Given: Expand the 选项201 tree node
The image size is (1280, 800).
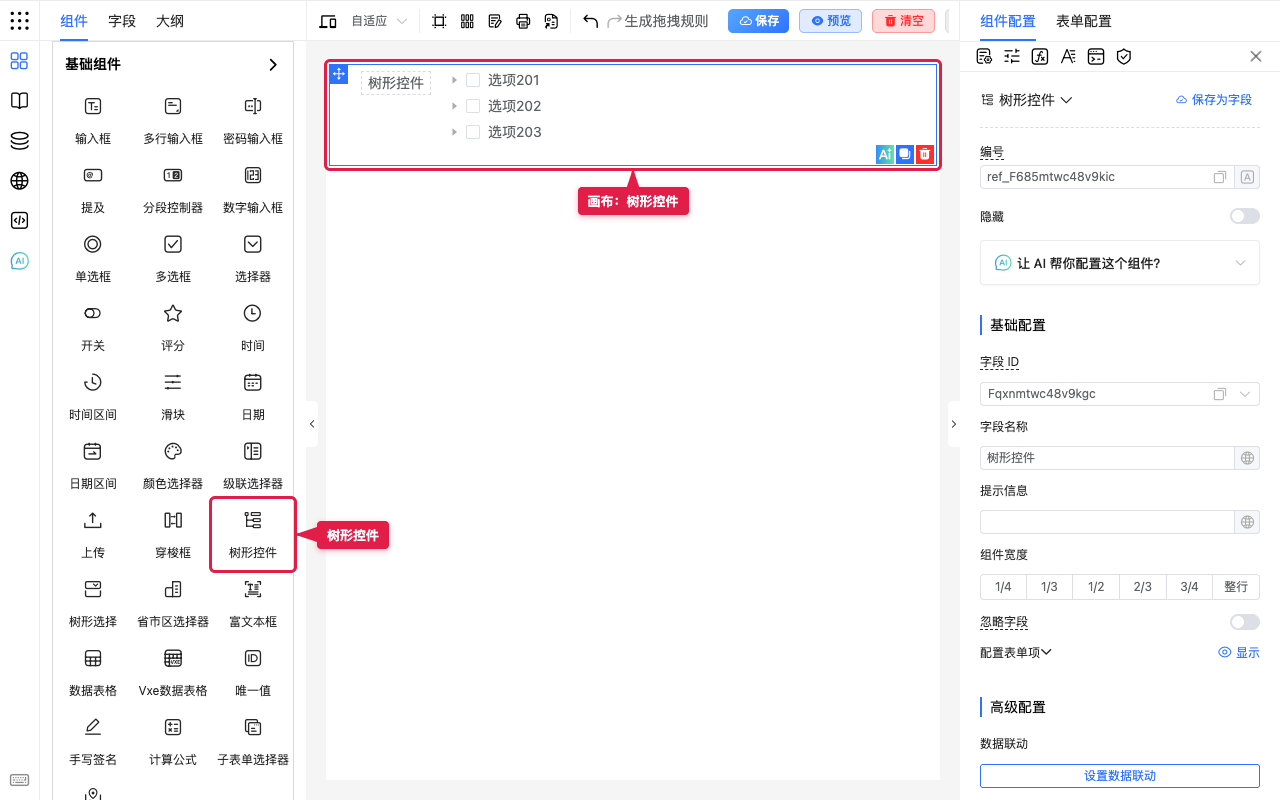Looking at the screenshot, I should (454, 80).
